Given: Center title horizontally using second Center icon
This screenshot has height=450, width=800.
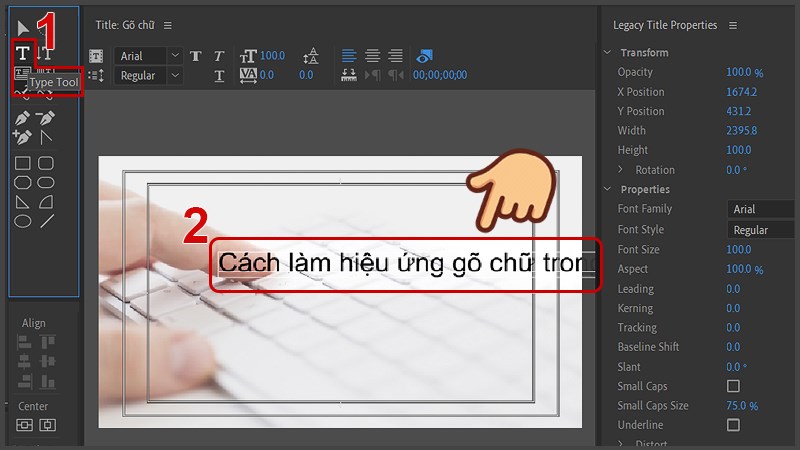Looking at the screenshot, I should pos(47,425).
